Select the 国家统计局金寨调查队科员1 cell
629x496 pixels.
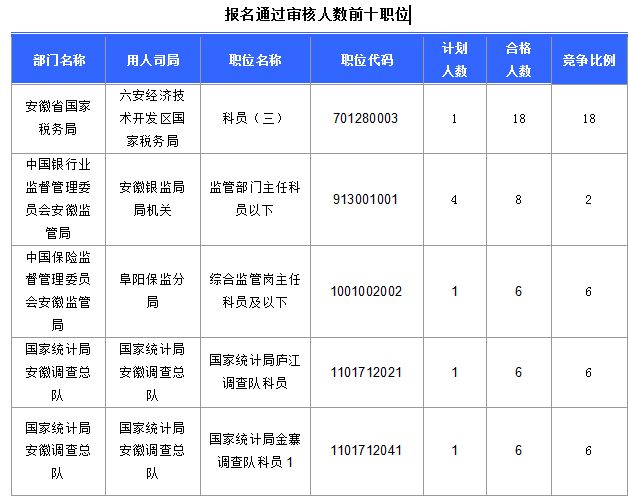pyautogui.click(x=254, y=450)
